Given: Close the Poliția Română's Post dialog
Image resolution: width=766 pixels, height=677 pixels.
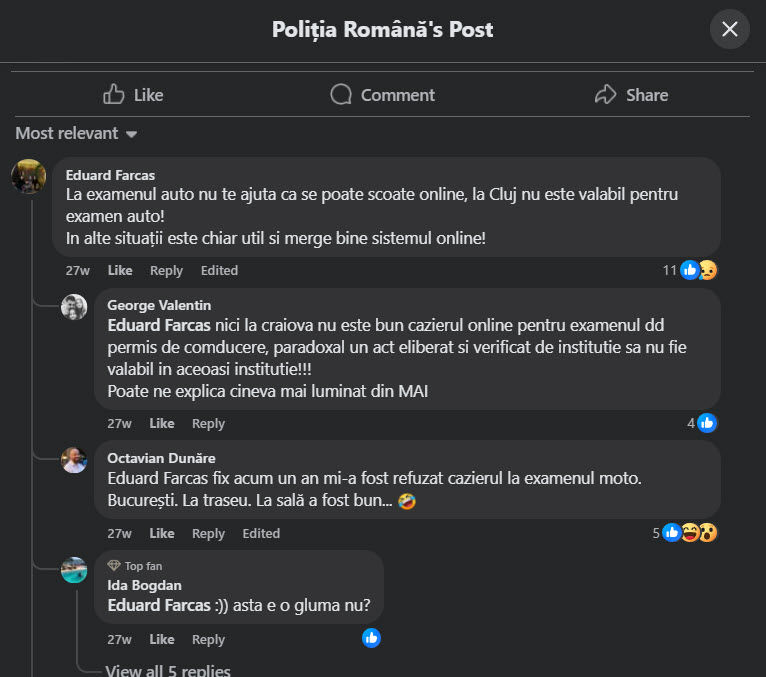Looking at the screenshot, I should click(x=729, y=29).
